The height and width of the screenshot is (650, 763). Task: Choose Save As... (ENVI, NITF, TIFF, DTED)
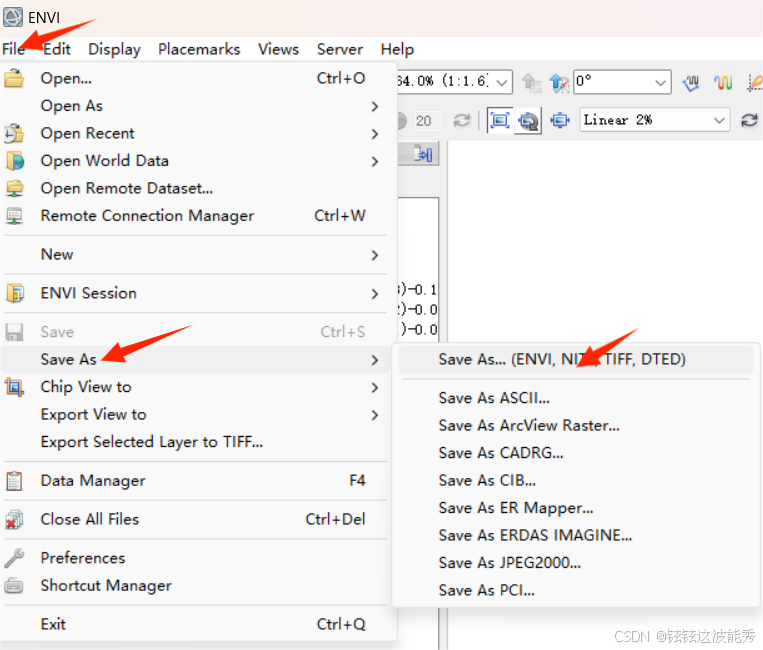coord(575,359)
